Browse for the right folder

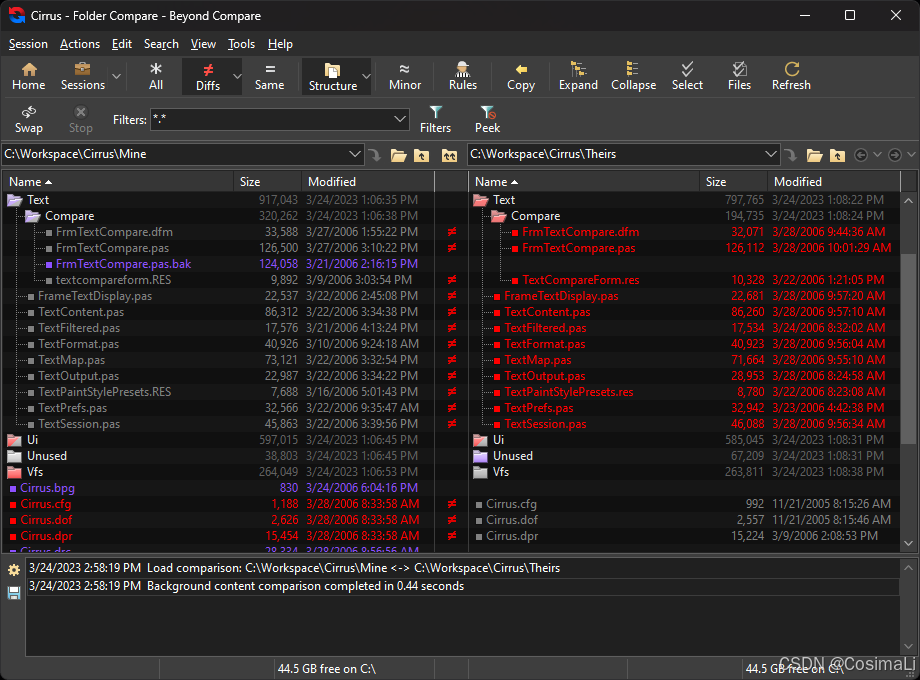pyautogui.click(x=814, y=155)
